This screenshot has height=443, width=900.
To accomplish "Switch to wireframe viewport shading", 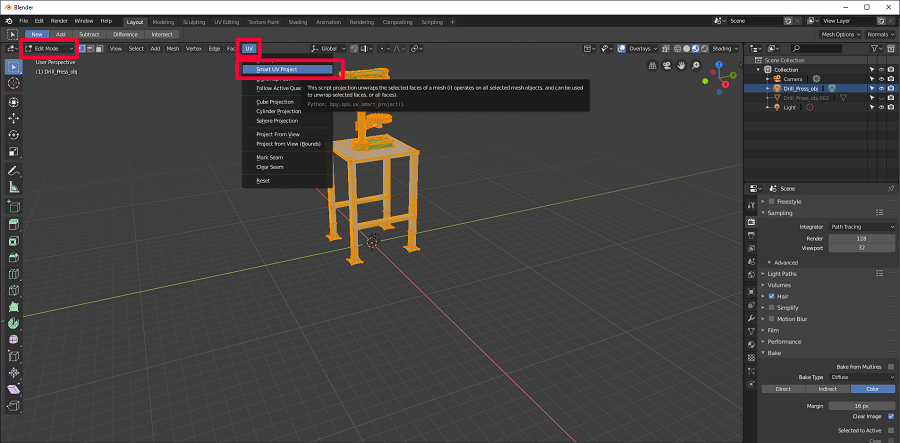I will point(677,49).
